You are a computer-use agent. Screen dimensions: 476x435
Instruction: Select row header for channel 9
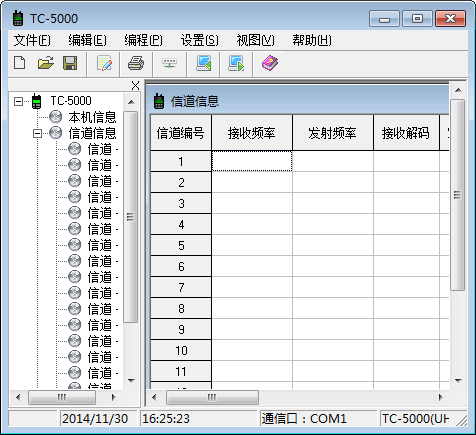tap(181, 329)
